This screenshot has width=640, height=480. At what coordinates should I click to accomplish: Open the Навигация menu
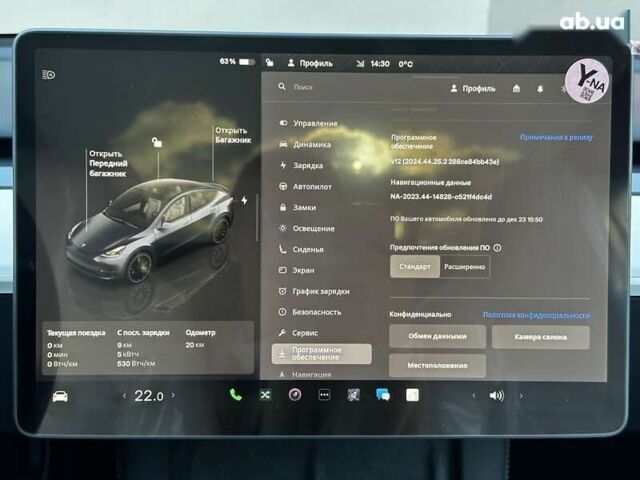305,374
